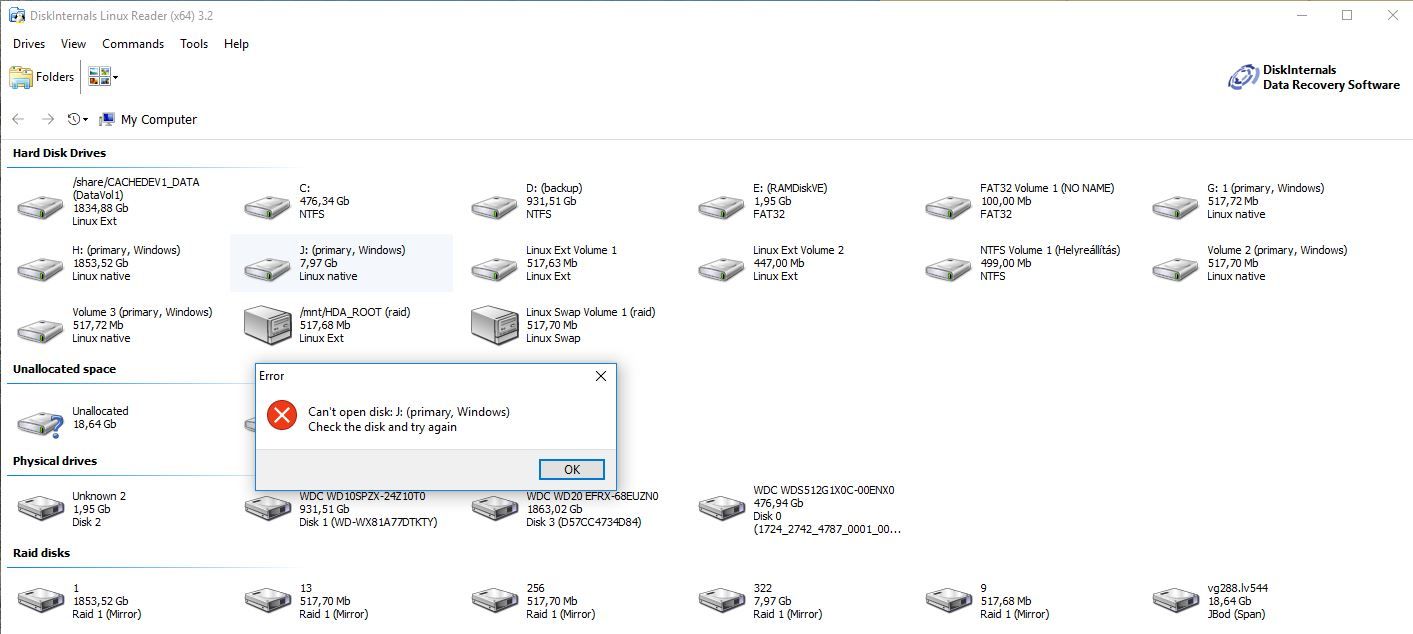Click the Raid disks section header
Viewport: 1413px width, 634px height.
[x=41, y=553]
